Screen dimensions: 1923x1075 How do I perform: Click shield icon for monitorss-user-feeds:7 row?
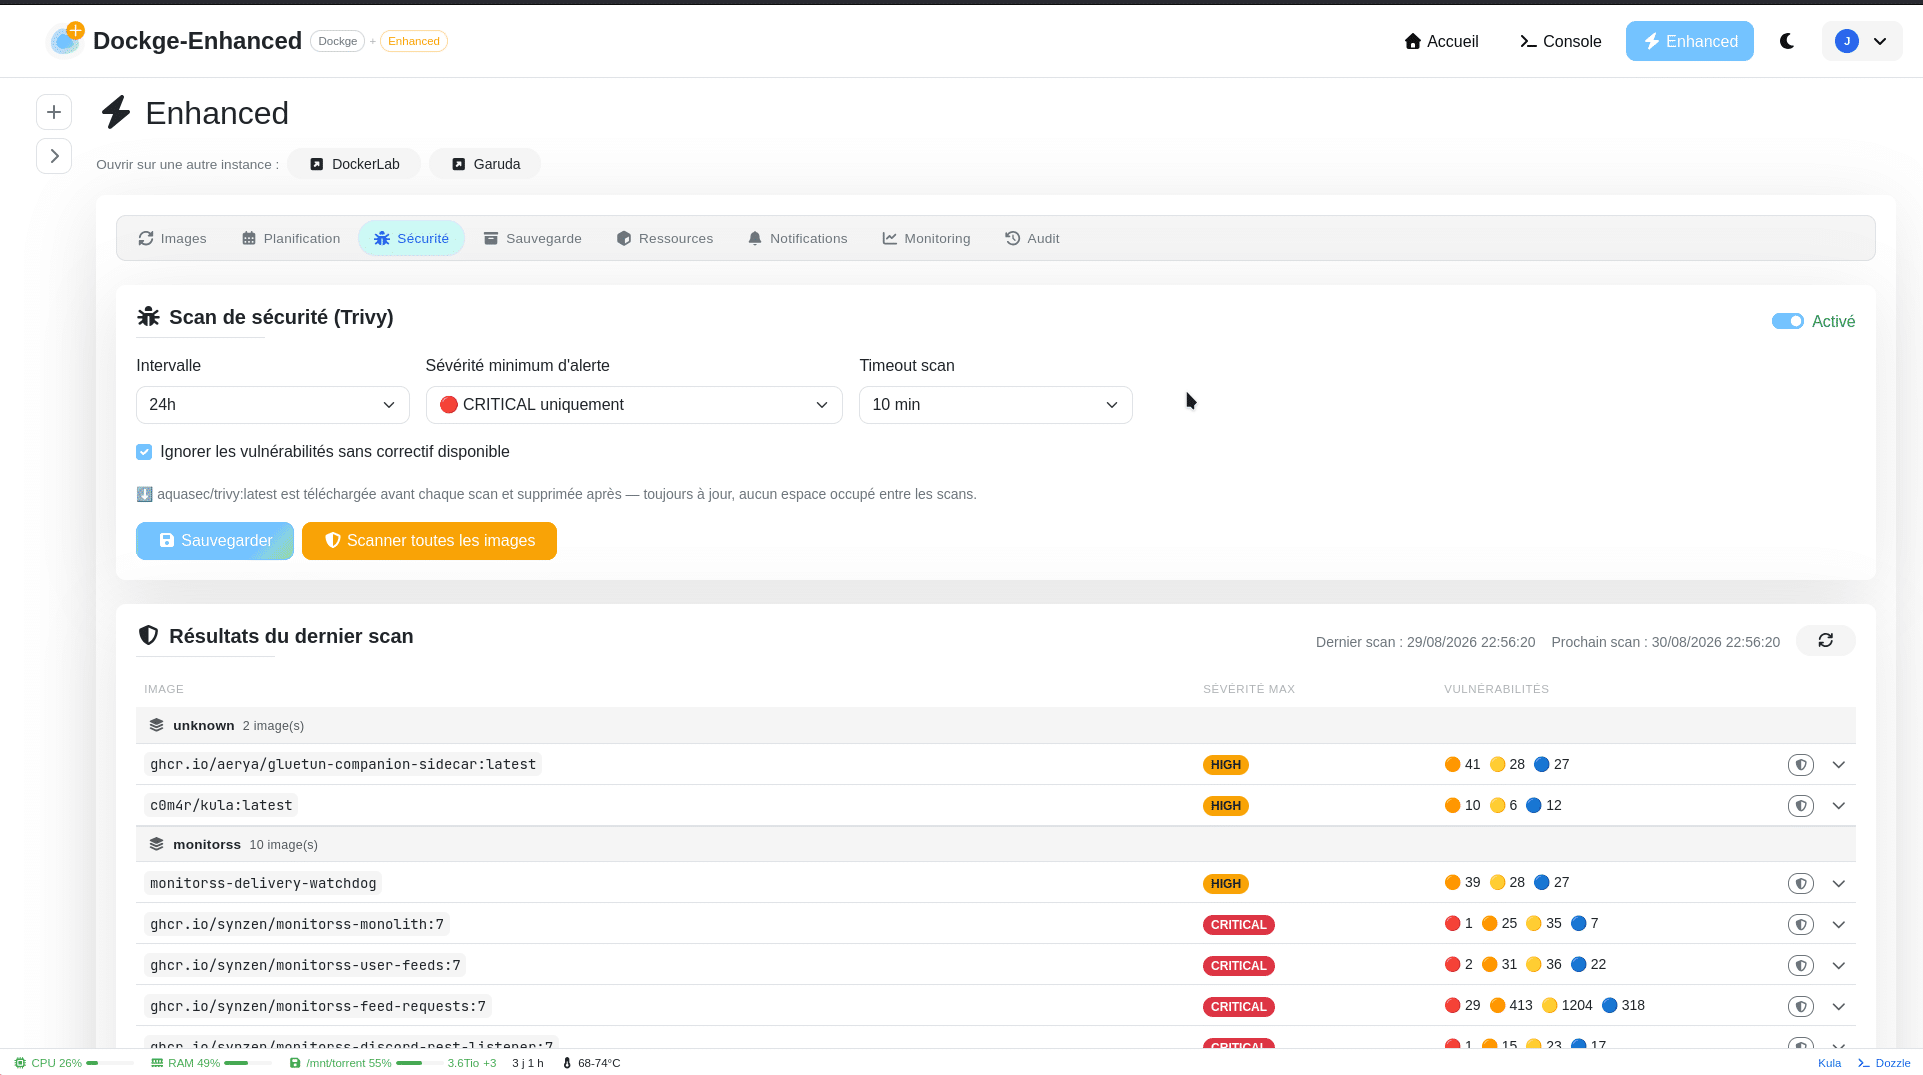(1800, 966)
